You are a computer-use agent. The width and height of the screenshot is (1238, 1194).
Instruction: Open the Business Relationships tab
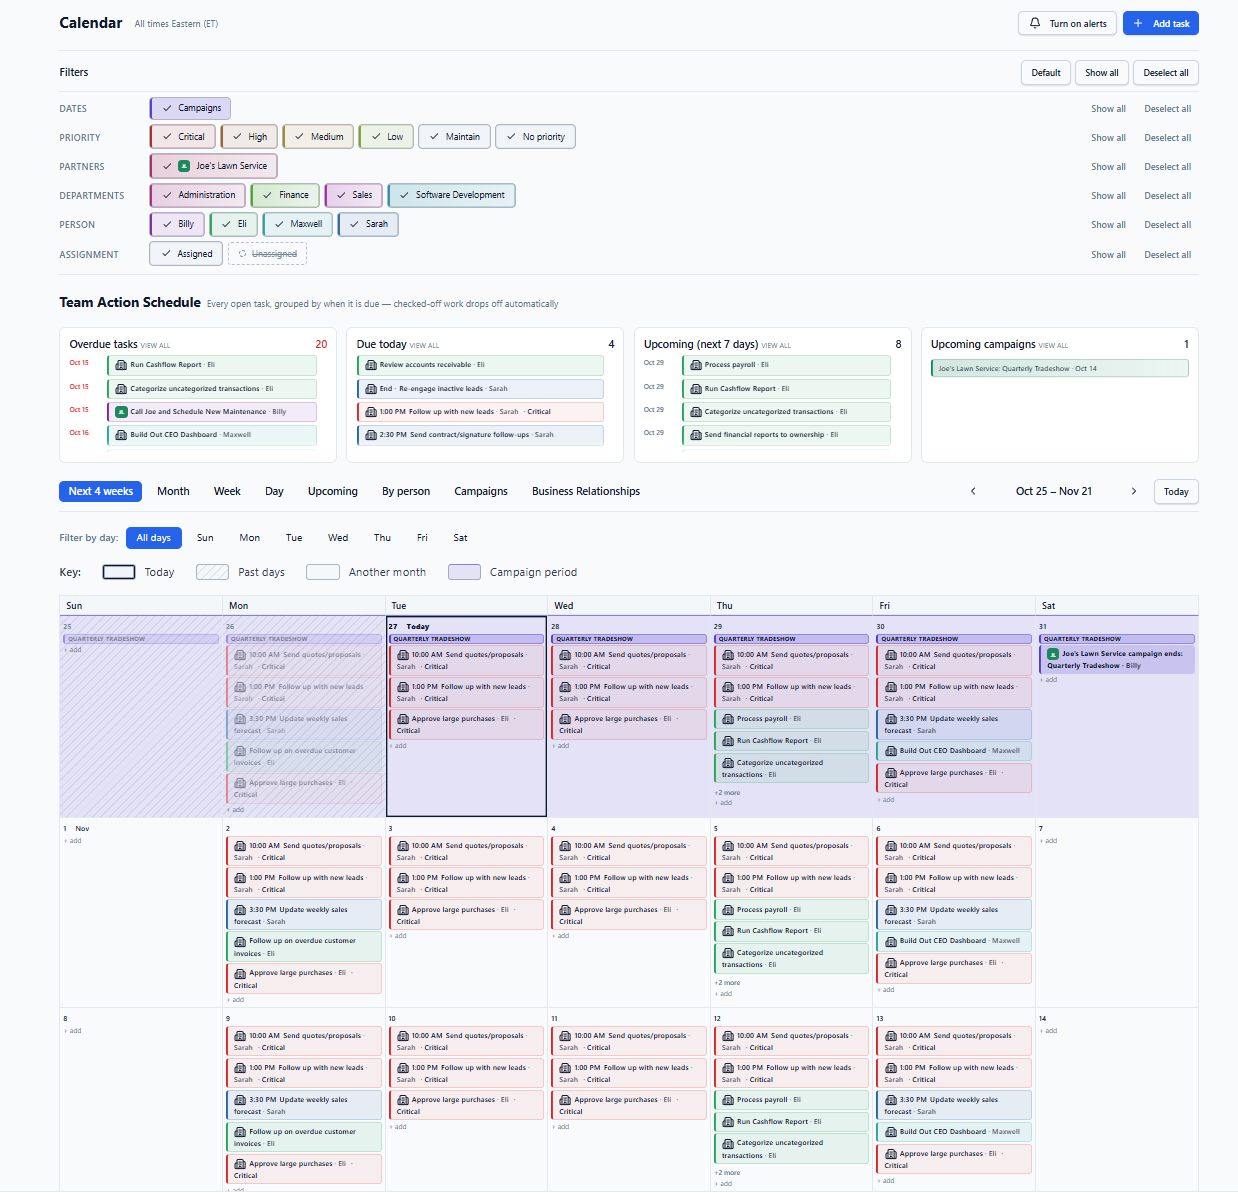click(586, 491)
